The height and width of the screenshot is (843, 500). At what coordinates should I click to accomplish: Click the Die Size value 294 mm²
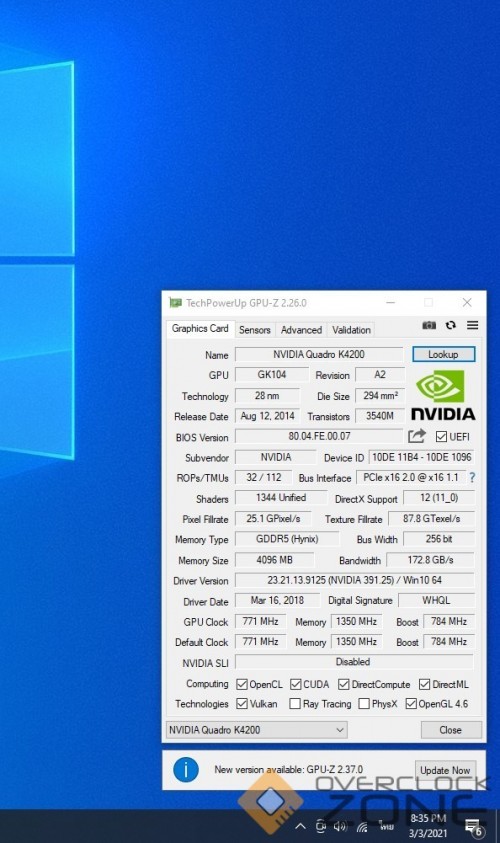click(x=380, y=396)
